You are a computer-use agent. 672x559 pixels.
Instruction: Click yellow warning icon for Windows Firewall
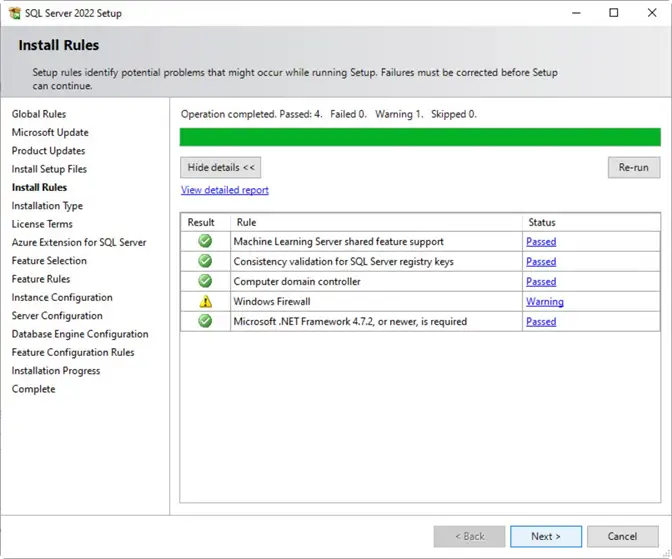(x=205, y=301)
